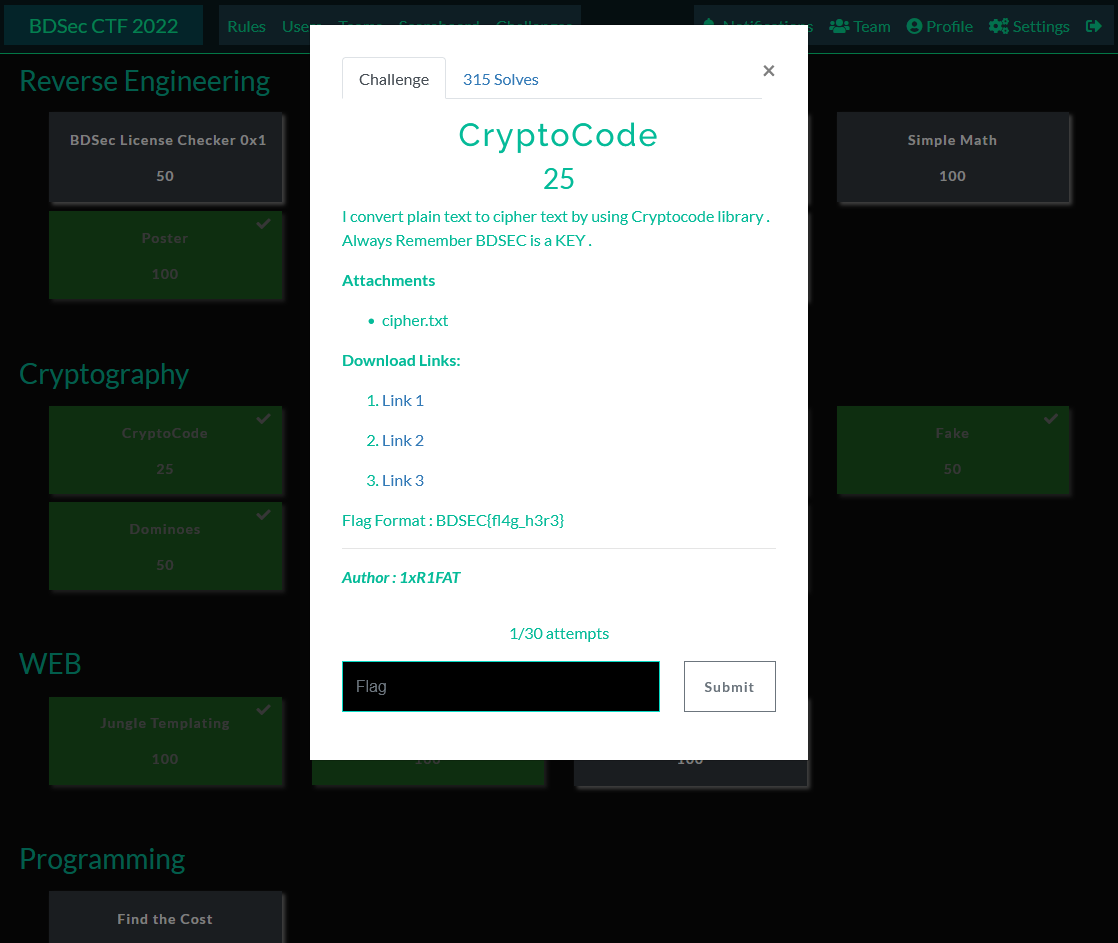Click the logout icon at top right
1118x943 pixels.
click(1095, 26)
